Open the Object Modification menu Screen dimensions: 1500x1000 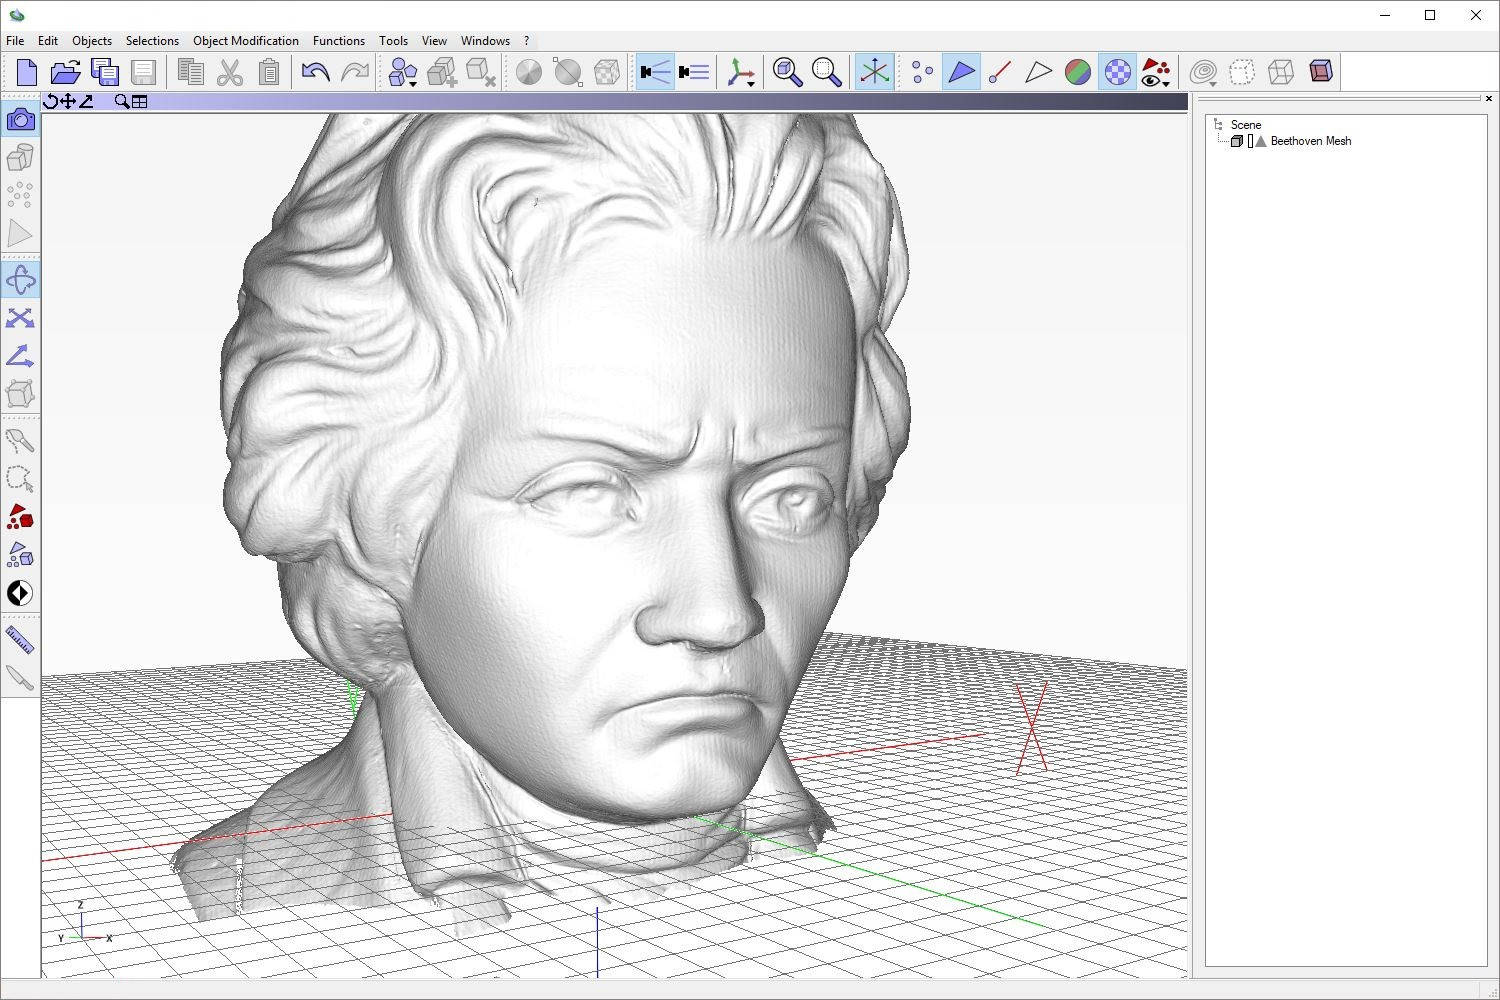click(x=246, y=41)
